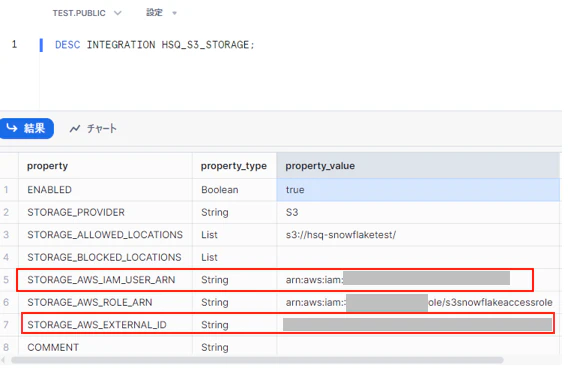The image size is (576, 369).
Task: Select String type in STORAGE_PROVIDER row
Action: [x=234, y=212]
